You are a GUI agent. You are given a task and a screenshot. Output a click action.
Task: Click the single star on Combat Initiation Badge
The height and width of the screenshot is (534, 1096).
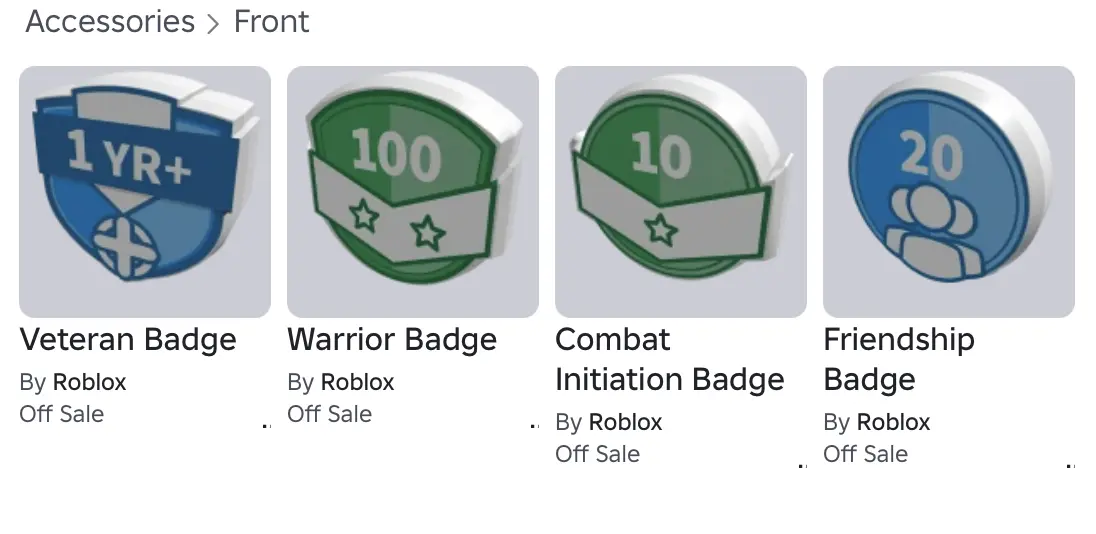(660, 229)
